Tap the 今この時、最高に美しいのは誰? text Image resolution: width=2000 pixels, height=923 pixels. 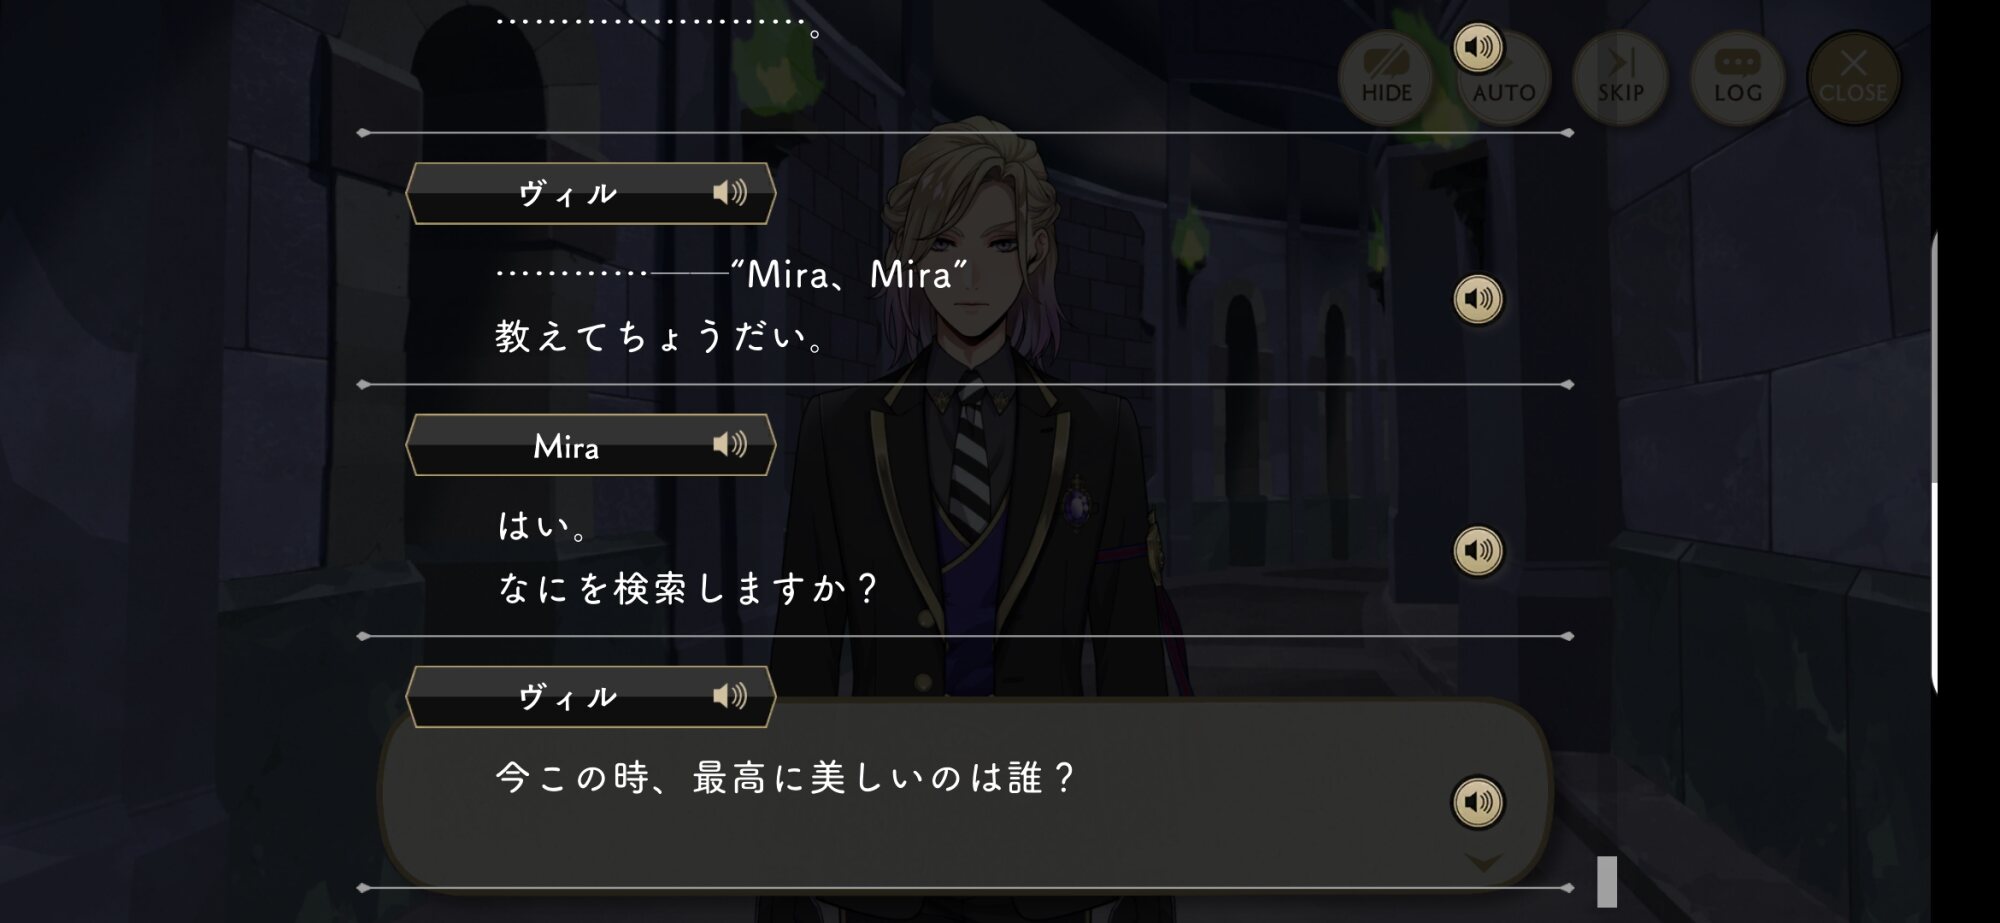point(785,778)
